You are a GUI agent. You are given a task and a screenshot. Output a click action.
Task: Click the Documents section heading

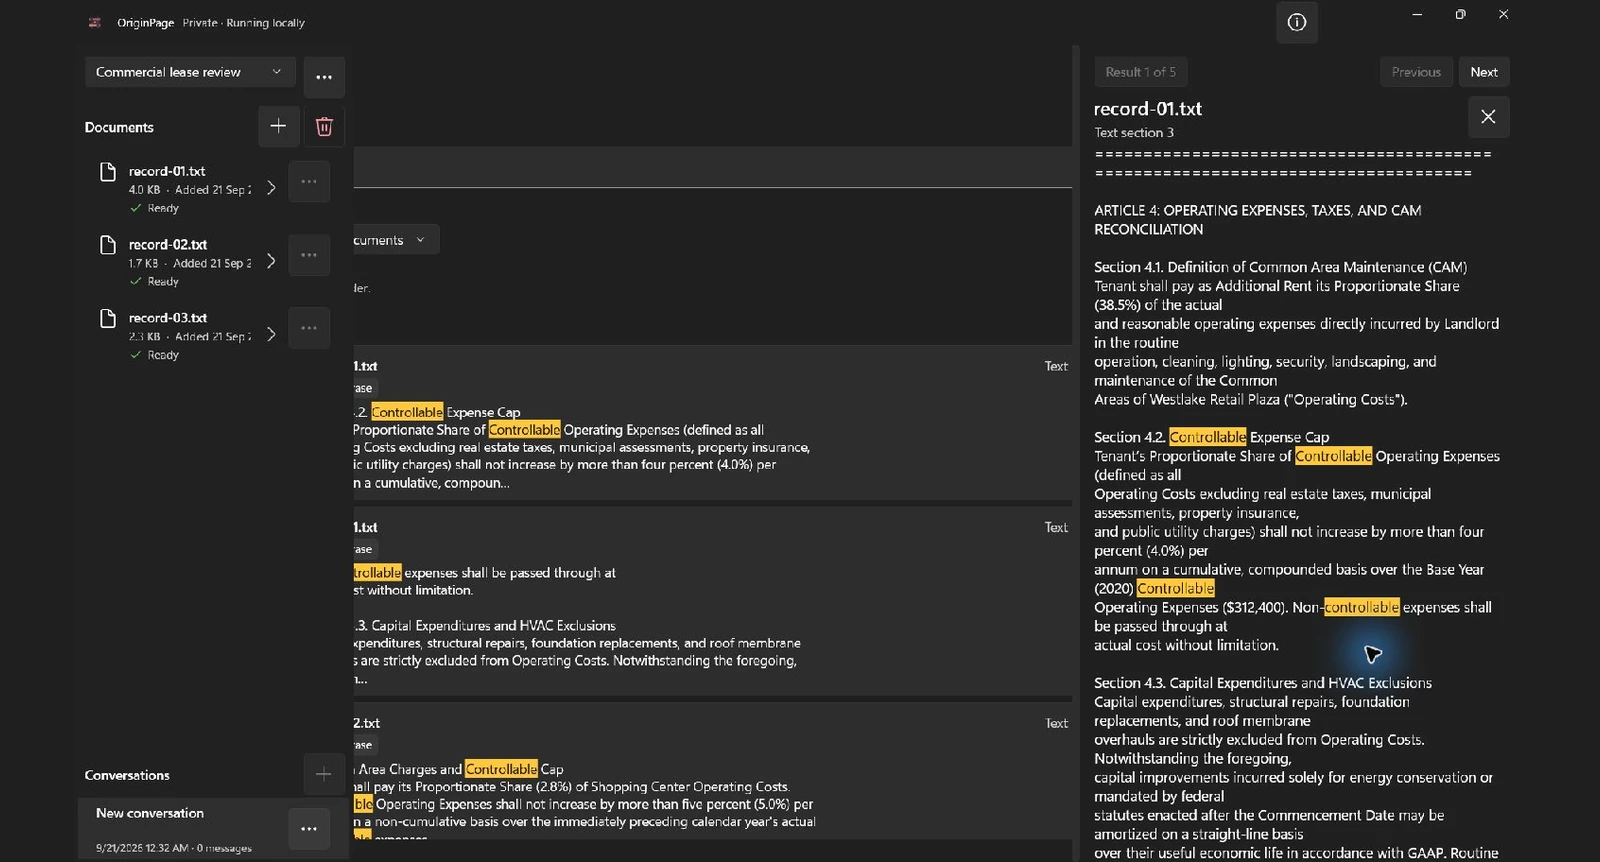point(119,127)
